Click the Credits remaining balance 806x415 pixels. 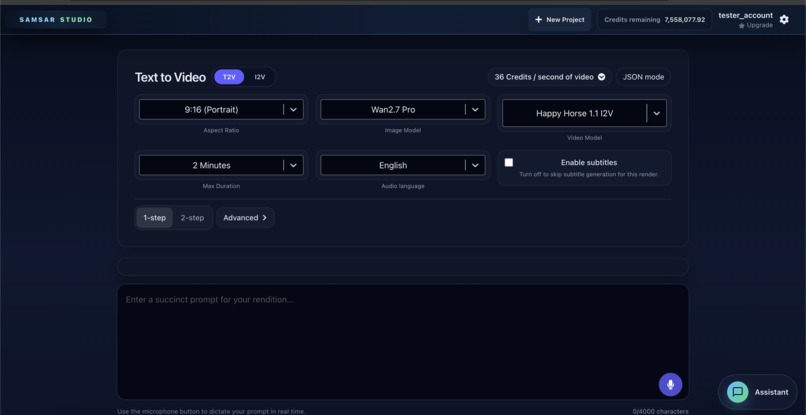click(654, 20)
